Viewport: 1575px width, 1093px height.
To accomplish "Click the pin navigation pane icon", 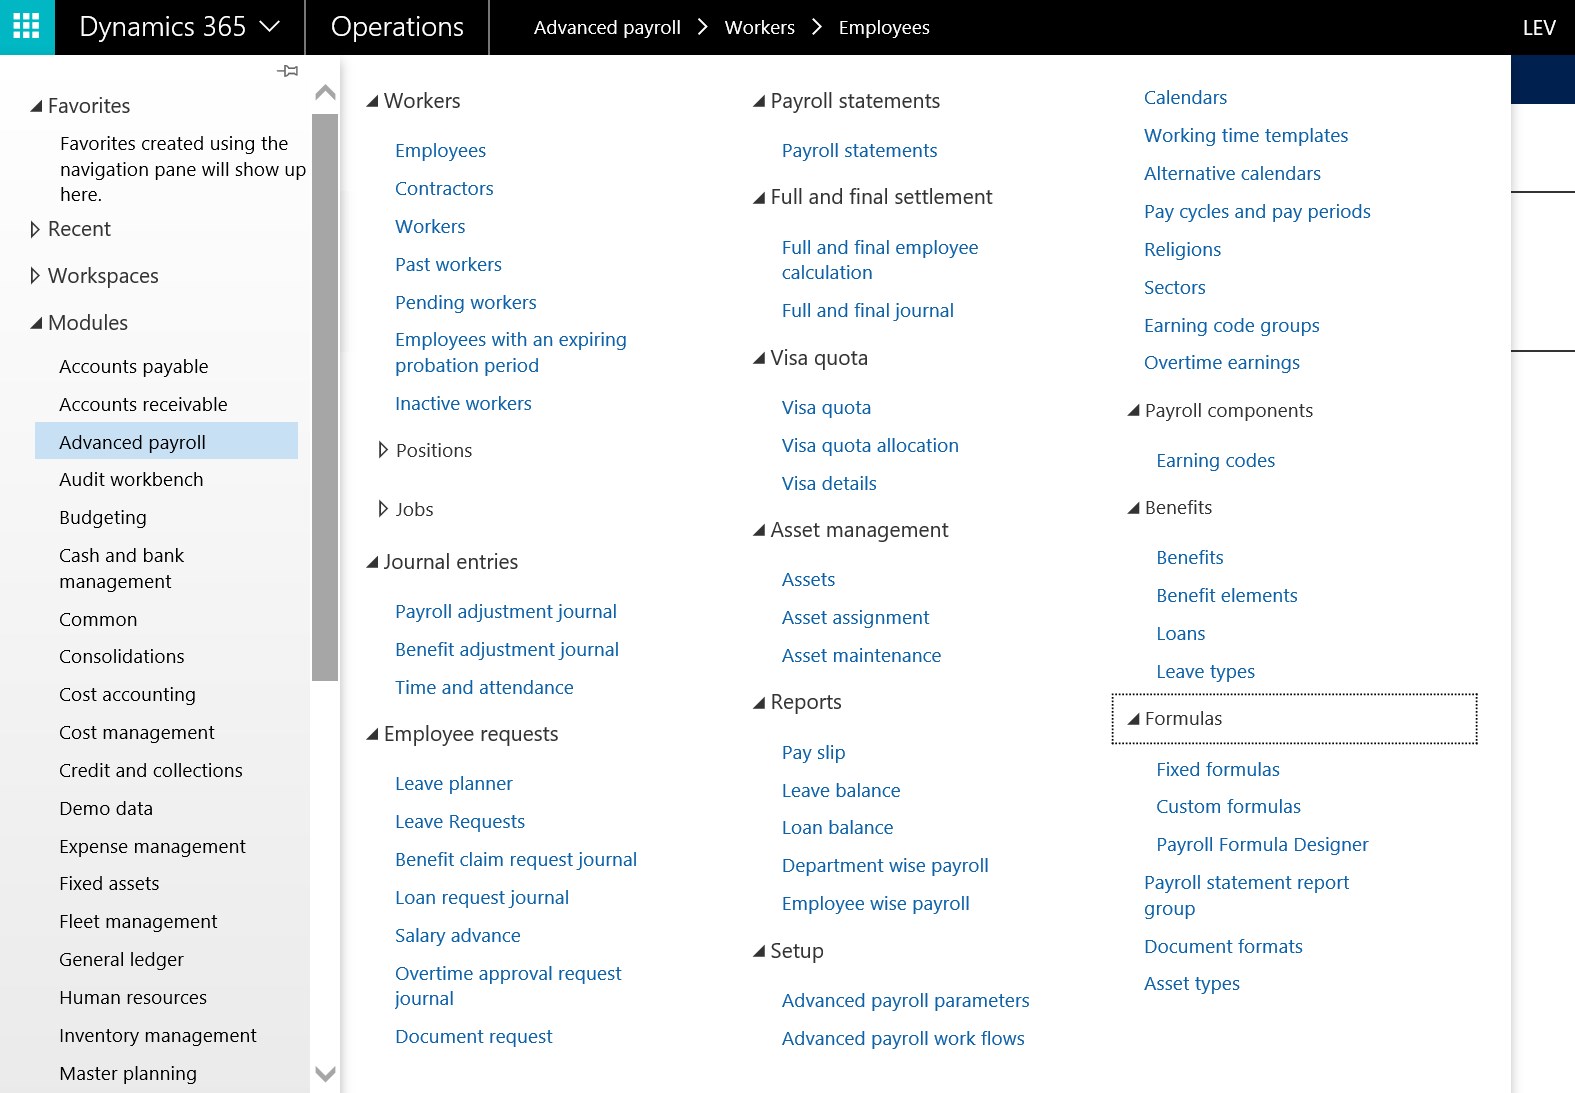I will click(288, 71).
